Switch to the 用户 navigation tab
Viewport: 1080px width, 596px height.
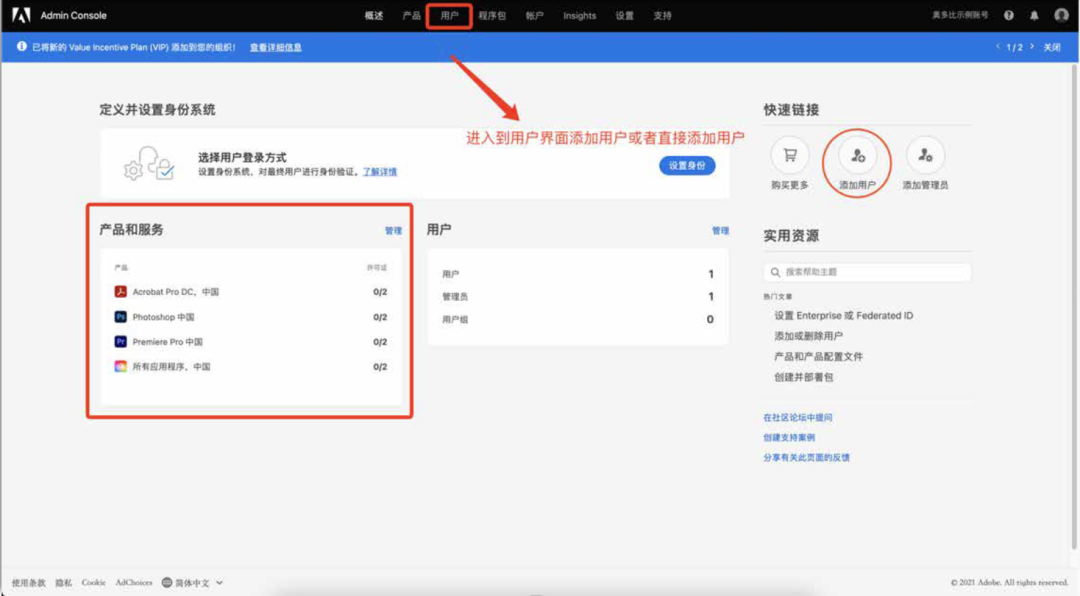pos(448,15)
